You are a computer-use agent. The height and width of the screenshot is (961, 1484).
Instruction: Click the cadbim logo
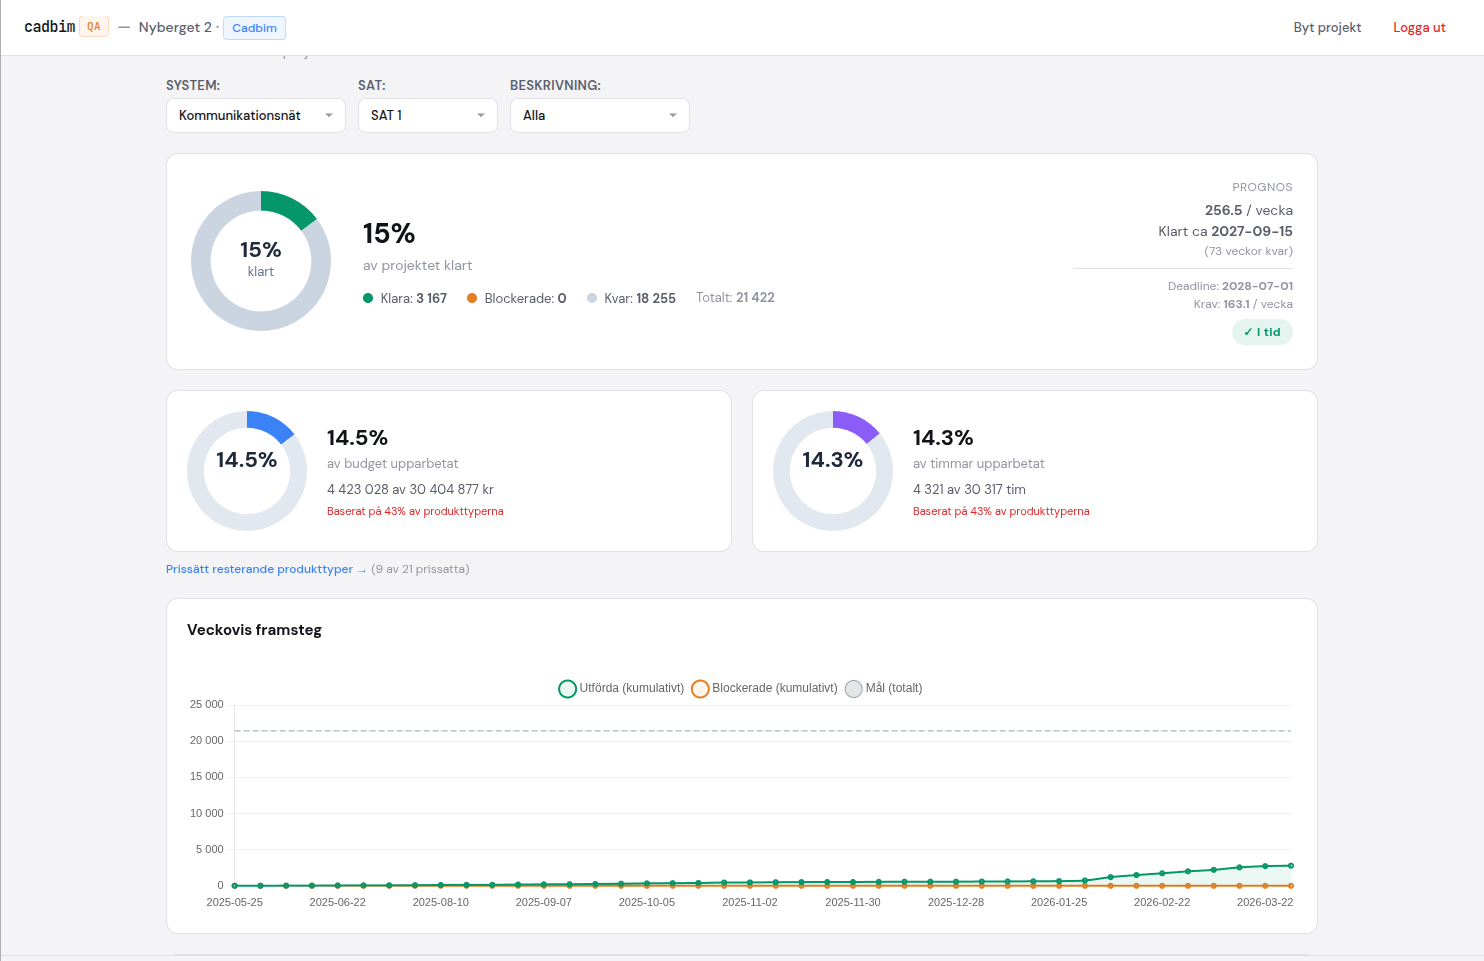click(x=50, y=27)
